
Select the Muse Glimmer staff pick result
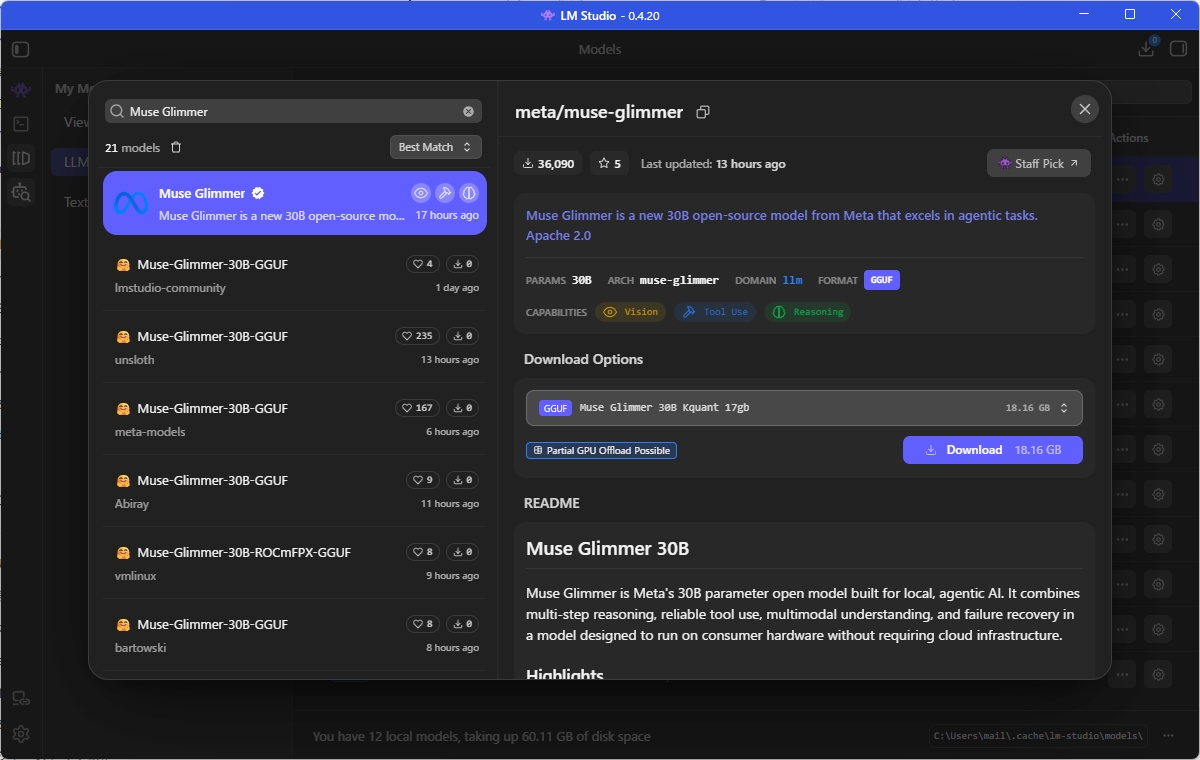tap(295, 203)
